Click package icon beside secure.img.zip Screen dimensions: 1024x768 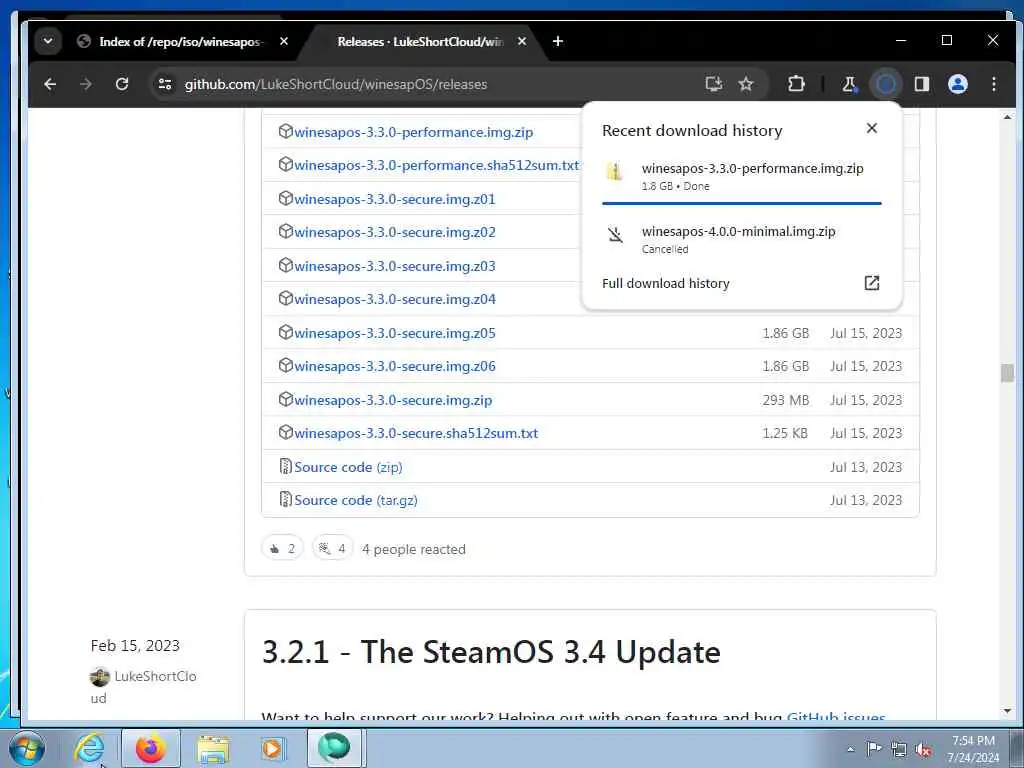285,398
